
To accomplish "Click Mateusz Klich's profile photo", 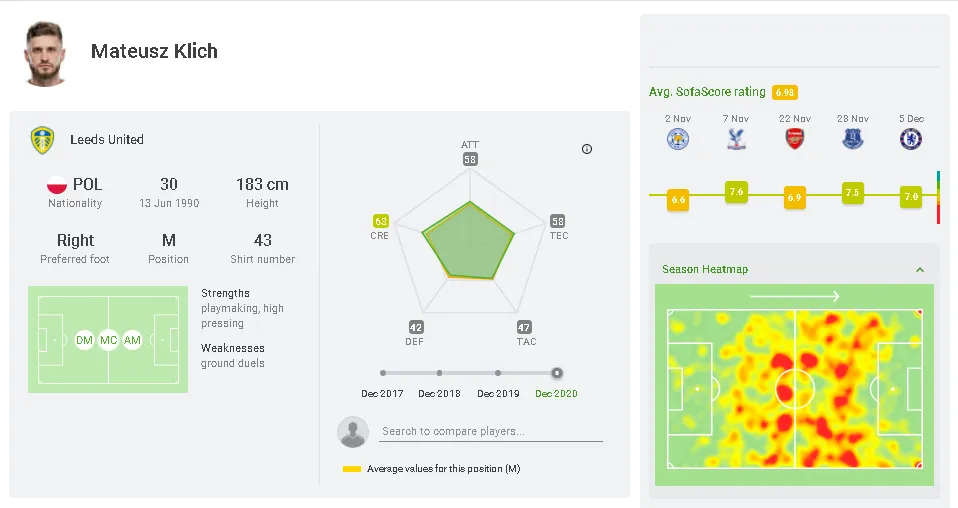I will pos(45,52).
